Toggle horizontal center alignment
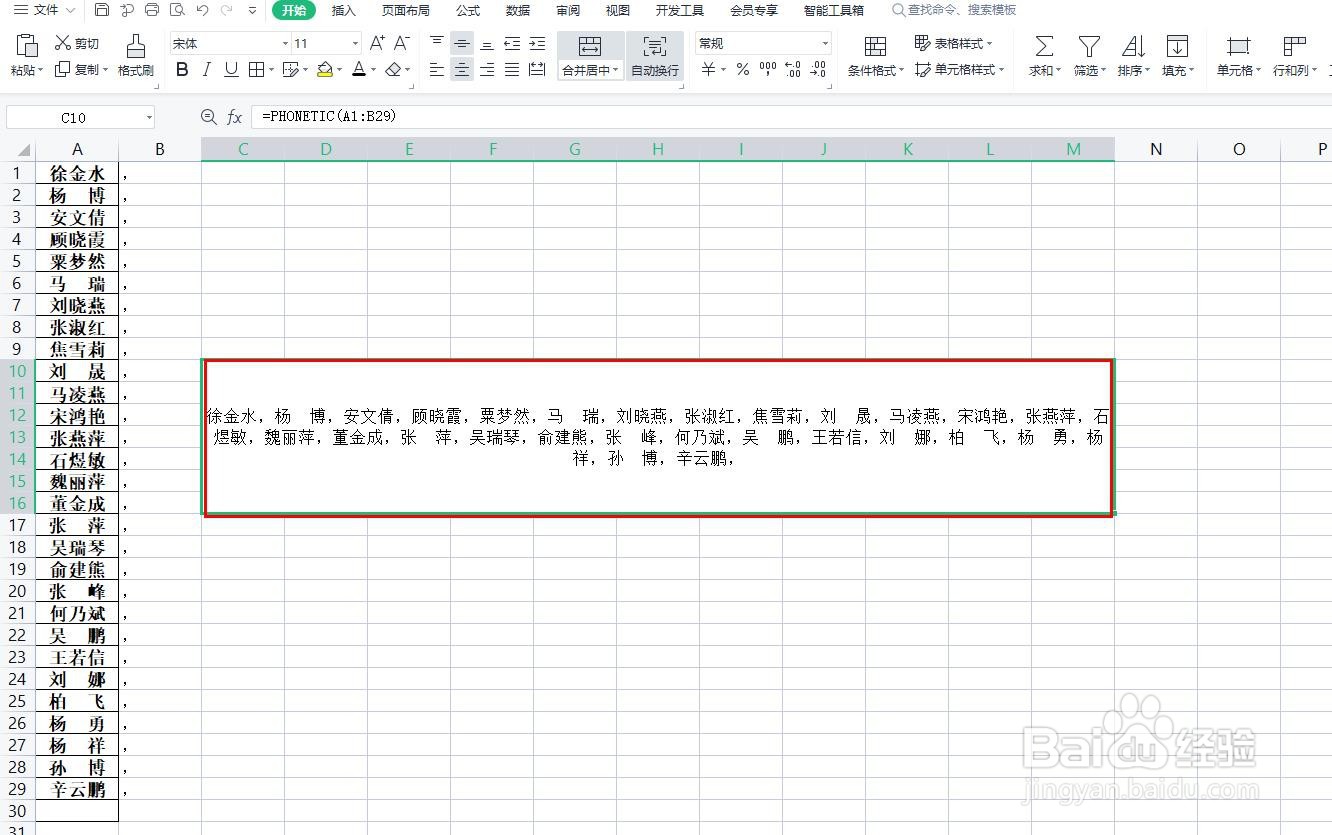Screen dimensions: 1332x835 coord(462,69)
